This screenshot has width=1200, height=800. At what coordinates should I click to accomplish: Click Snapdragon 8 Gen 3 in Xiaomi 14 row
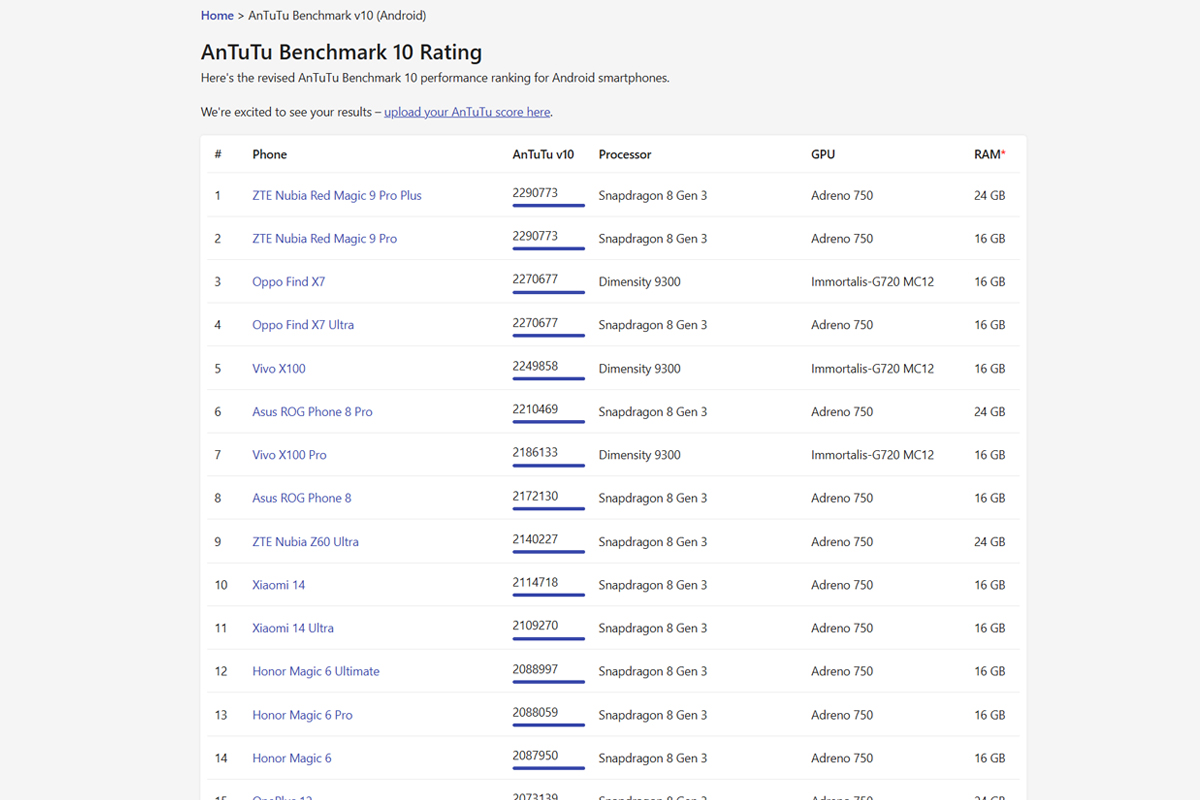pyautogui.click(x=653, y=585)
